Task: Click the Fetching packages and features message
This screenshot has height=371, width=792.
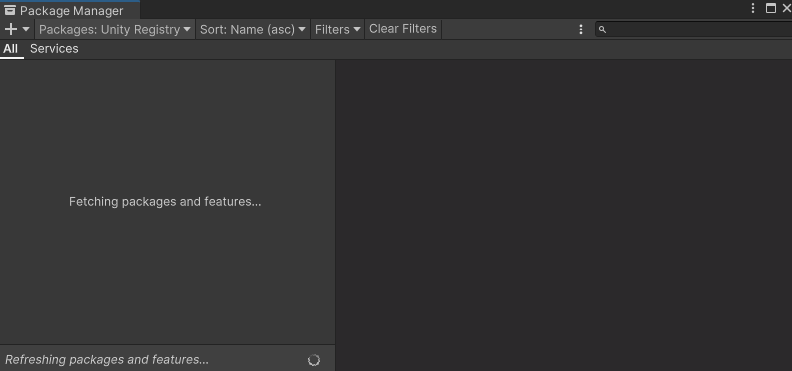Action: point(165,202)
